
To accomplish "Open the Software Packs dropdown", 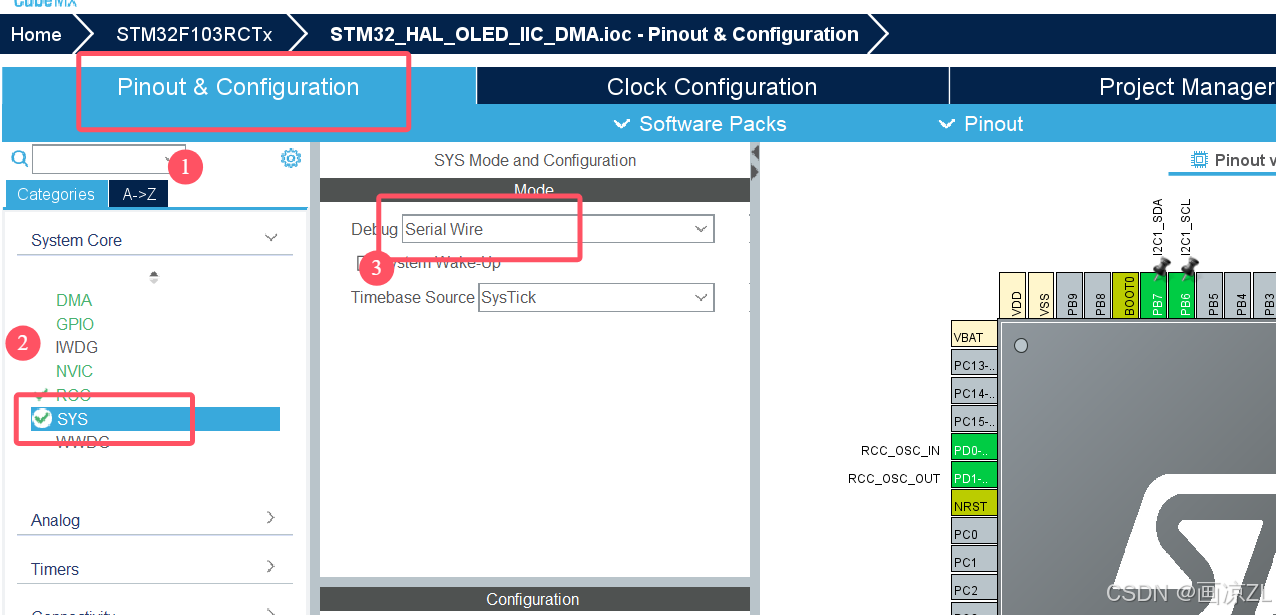I will [700, 124].
